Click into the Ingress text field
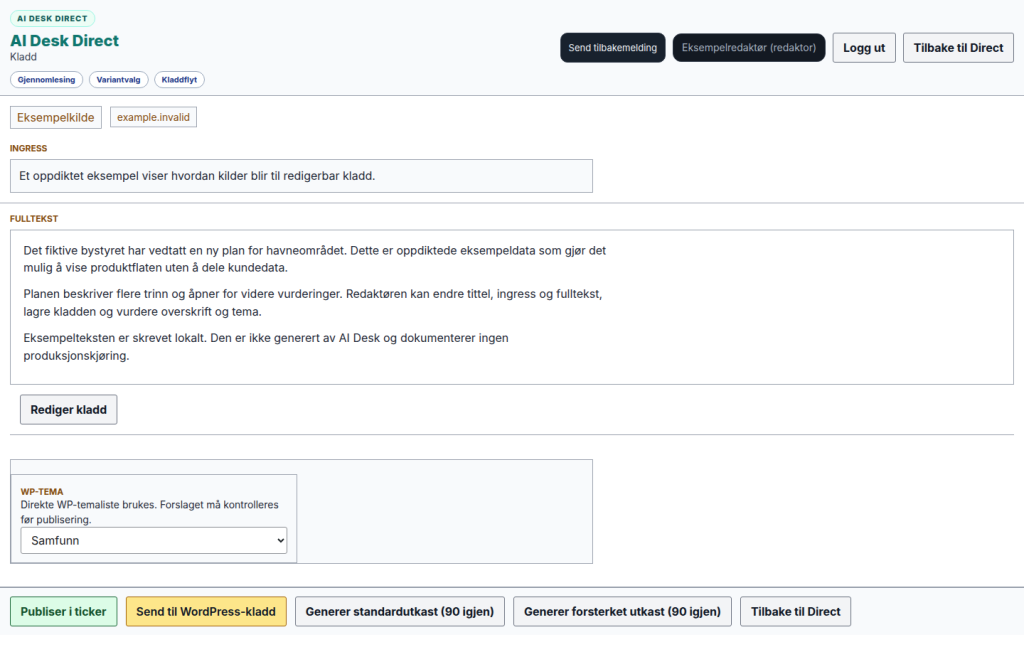 [301, 176]
